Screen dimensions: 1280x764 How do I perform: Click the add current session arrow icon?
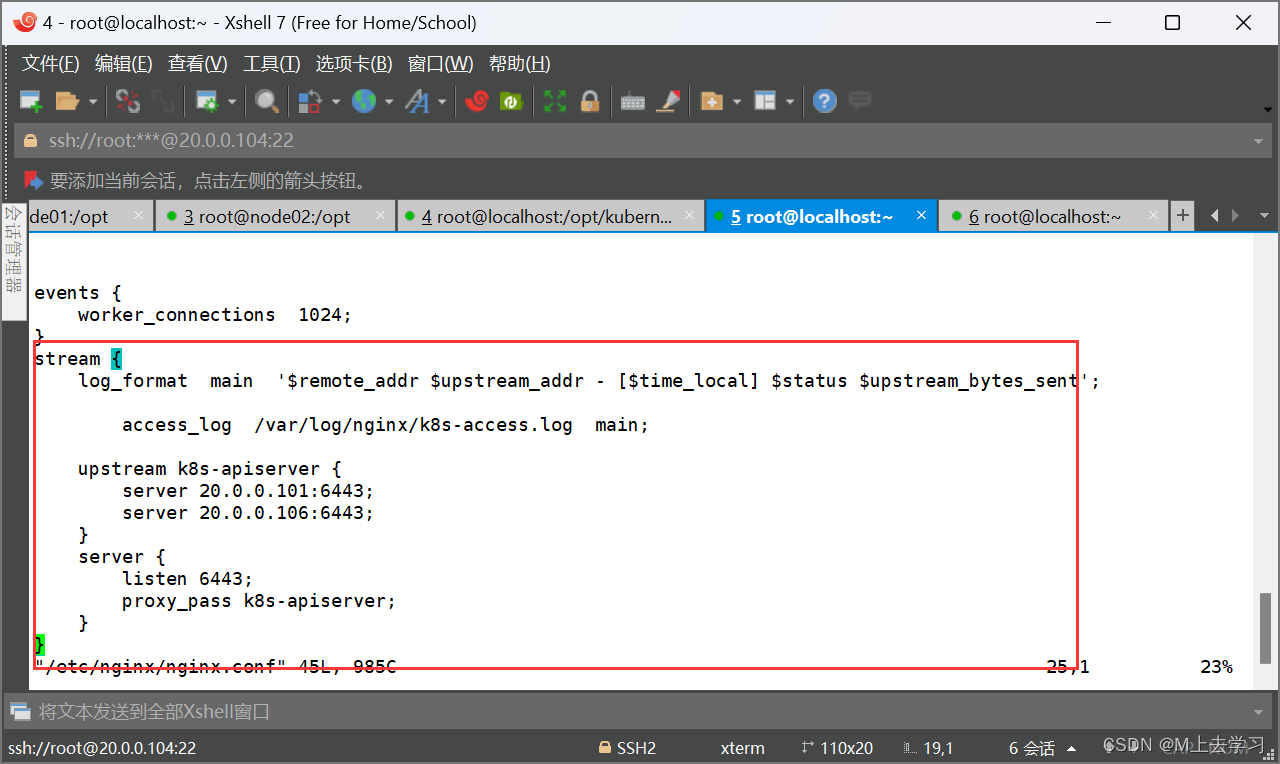[33, 181]
